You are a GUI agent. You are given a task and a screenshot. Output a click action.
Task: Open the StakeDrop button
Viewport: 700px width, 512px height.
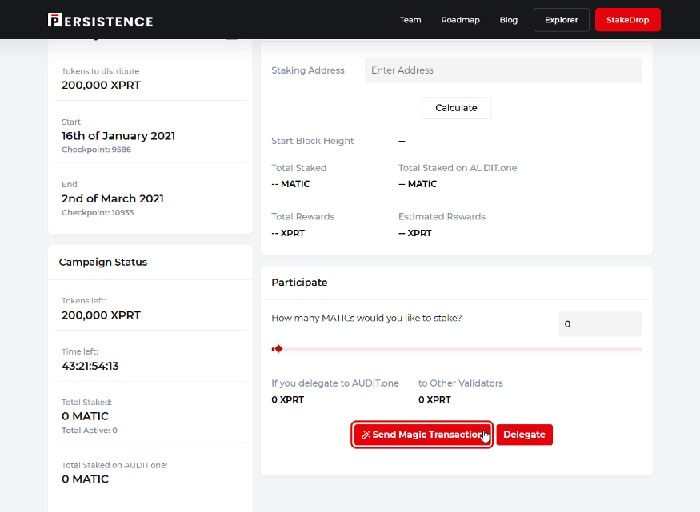click(628, 20)
